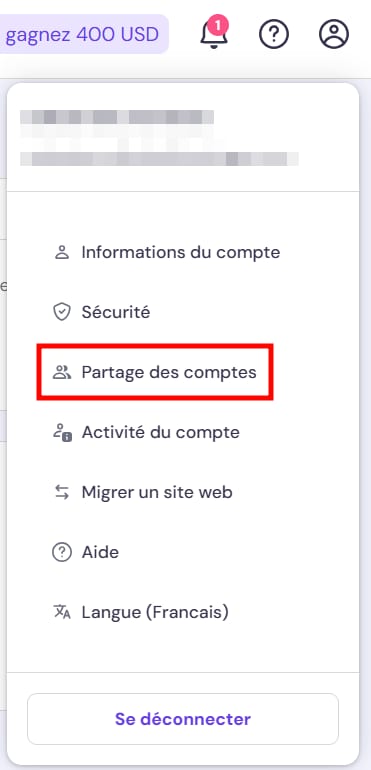
Task: Click the translate icon next to Langue
Action: point(62,612)
